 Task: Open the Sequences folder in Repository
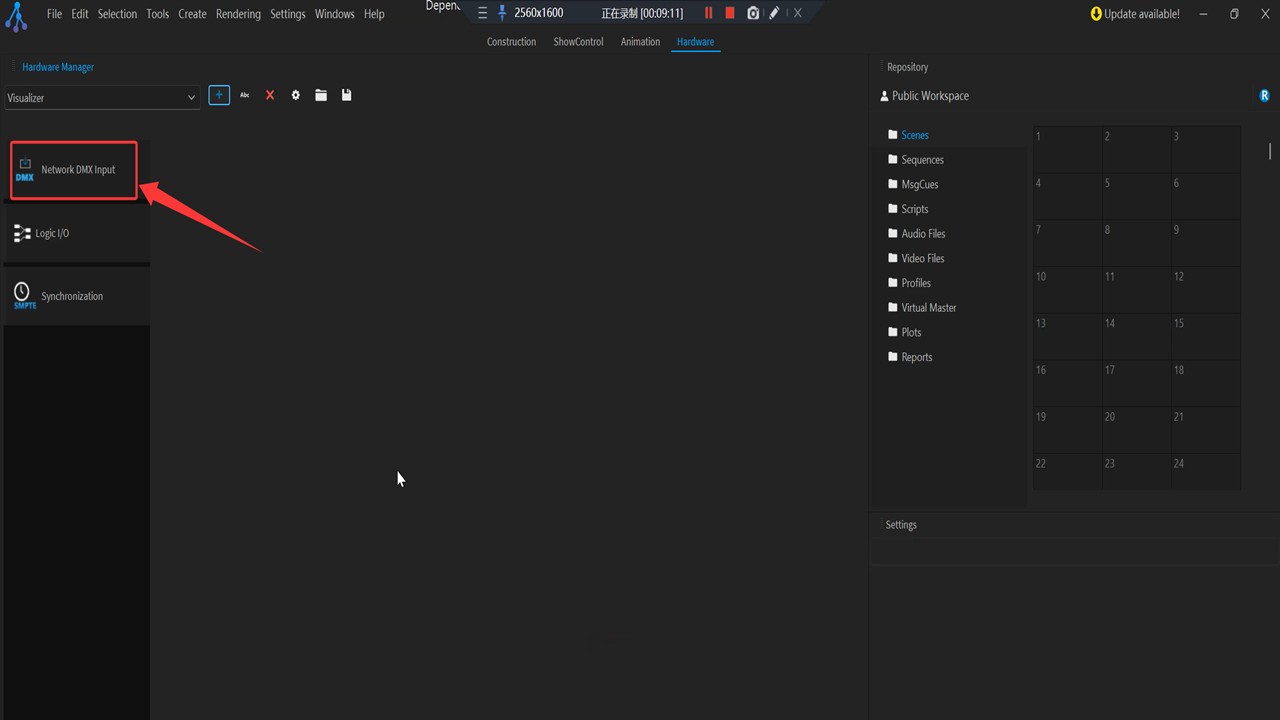922,160
